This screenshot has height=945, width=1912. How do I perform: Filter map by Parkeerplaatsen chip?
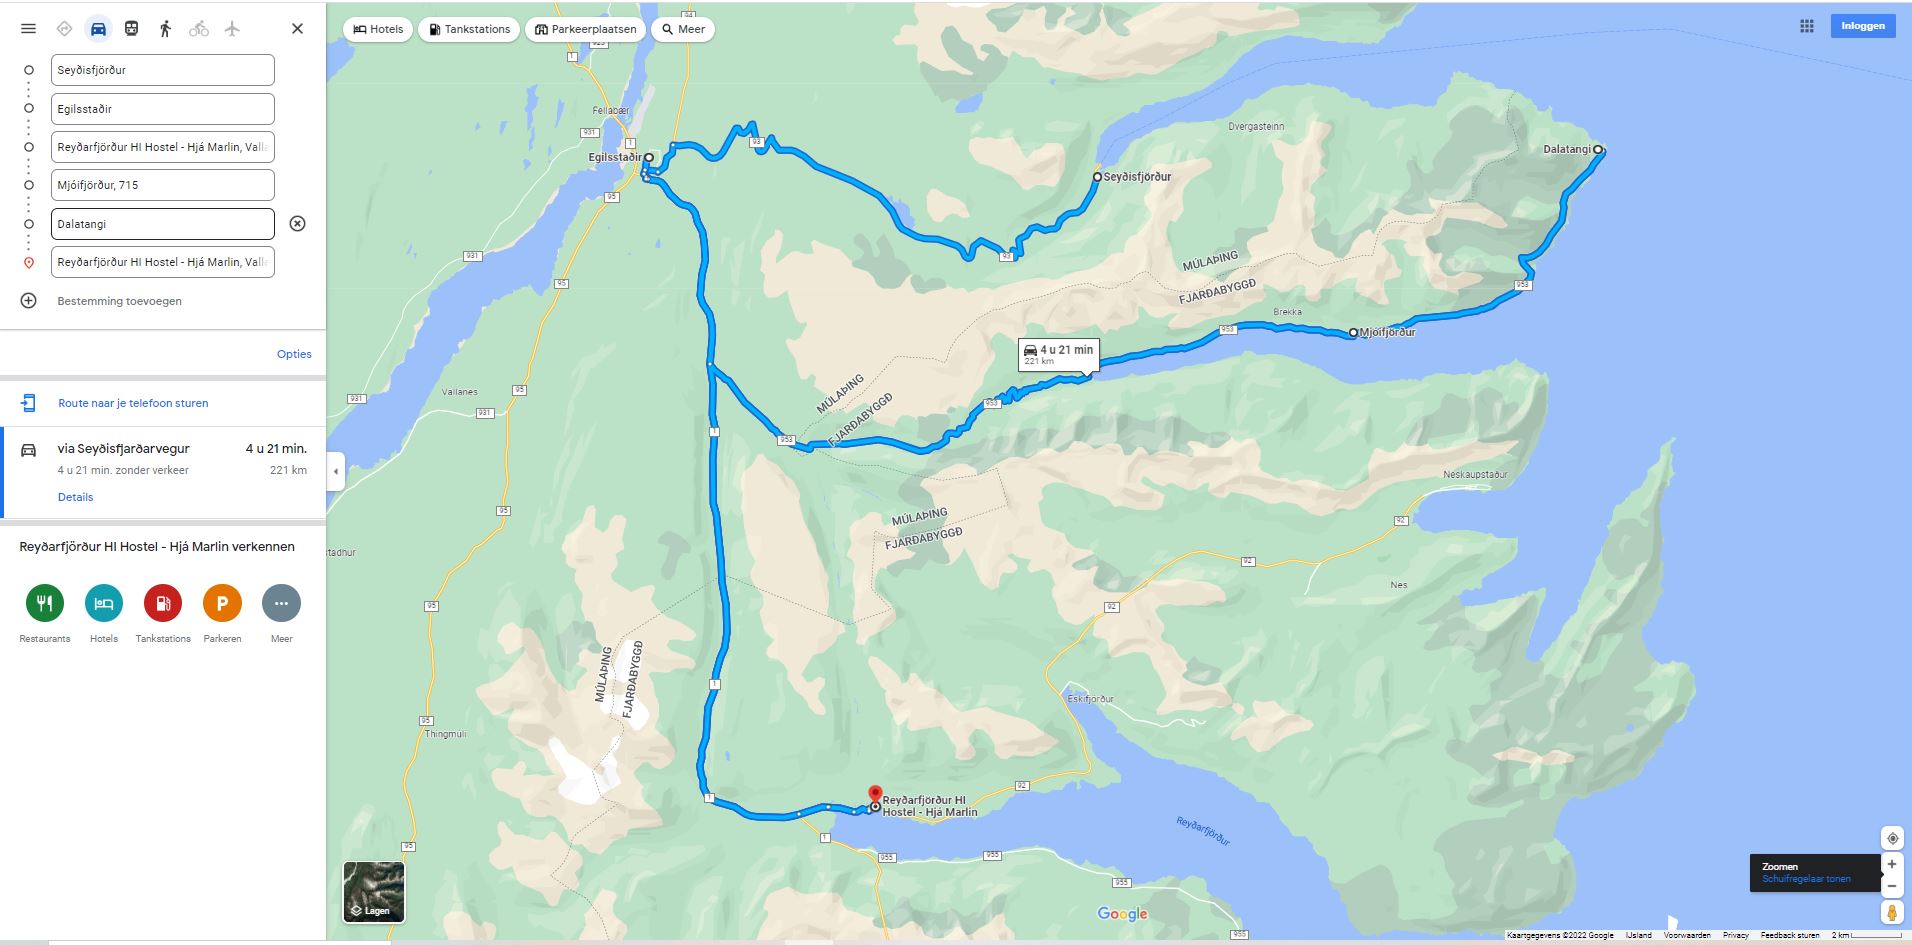[x=585, y=29]
